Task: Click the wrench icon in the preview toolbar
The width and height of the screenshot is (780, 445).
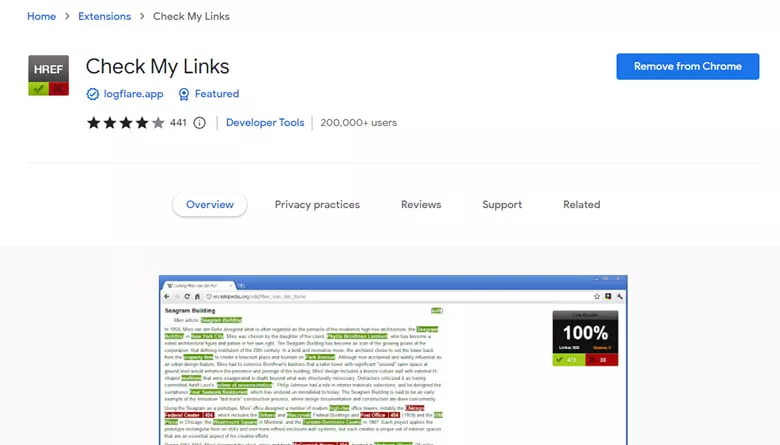Action: pos(620,296)
